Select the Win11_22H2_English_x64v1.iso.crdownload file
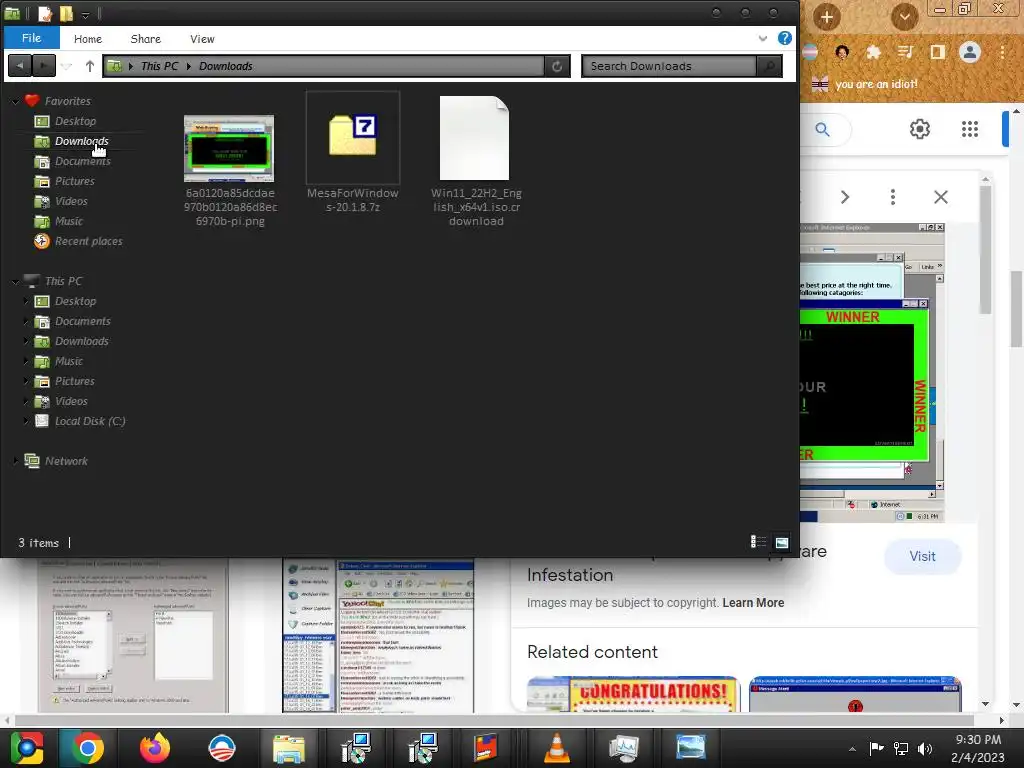 [x=475, y=161]
